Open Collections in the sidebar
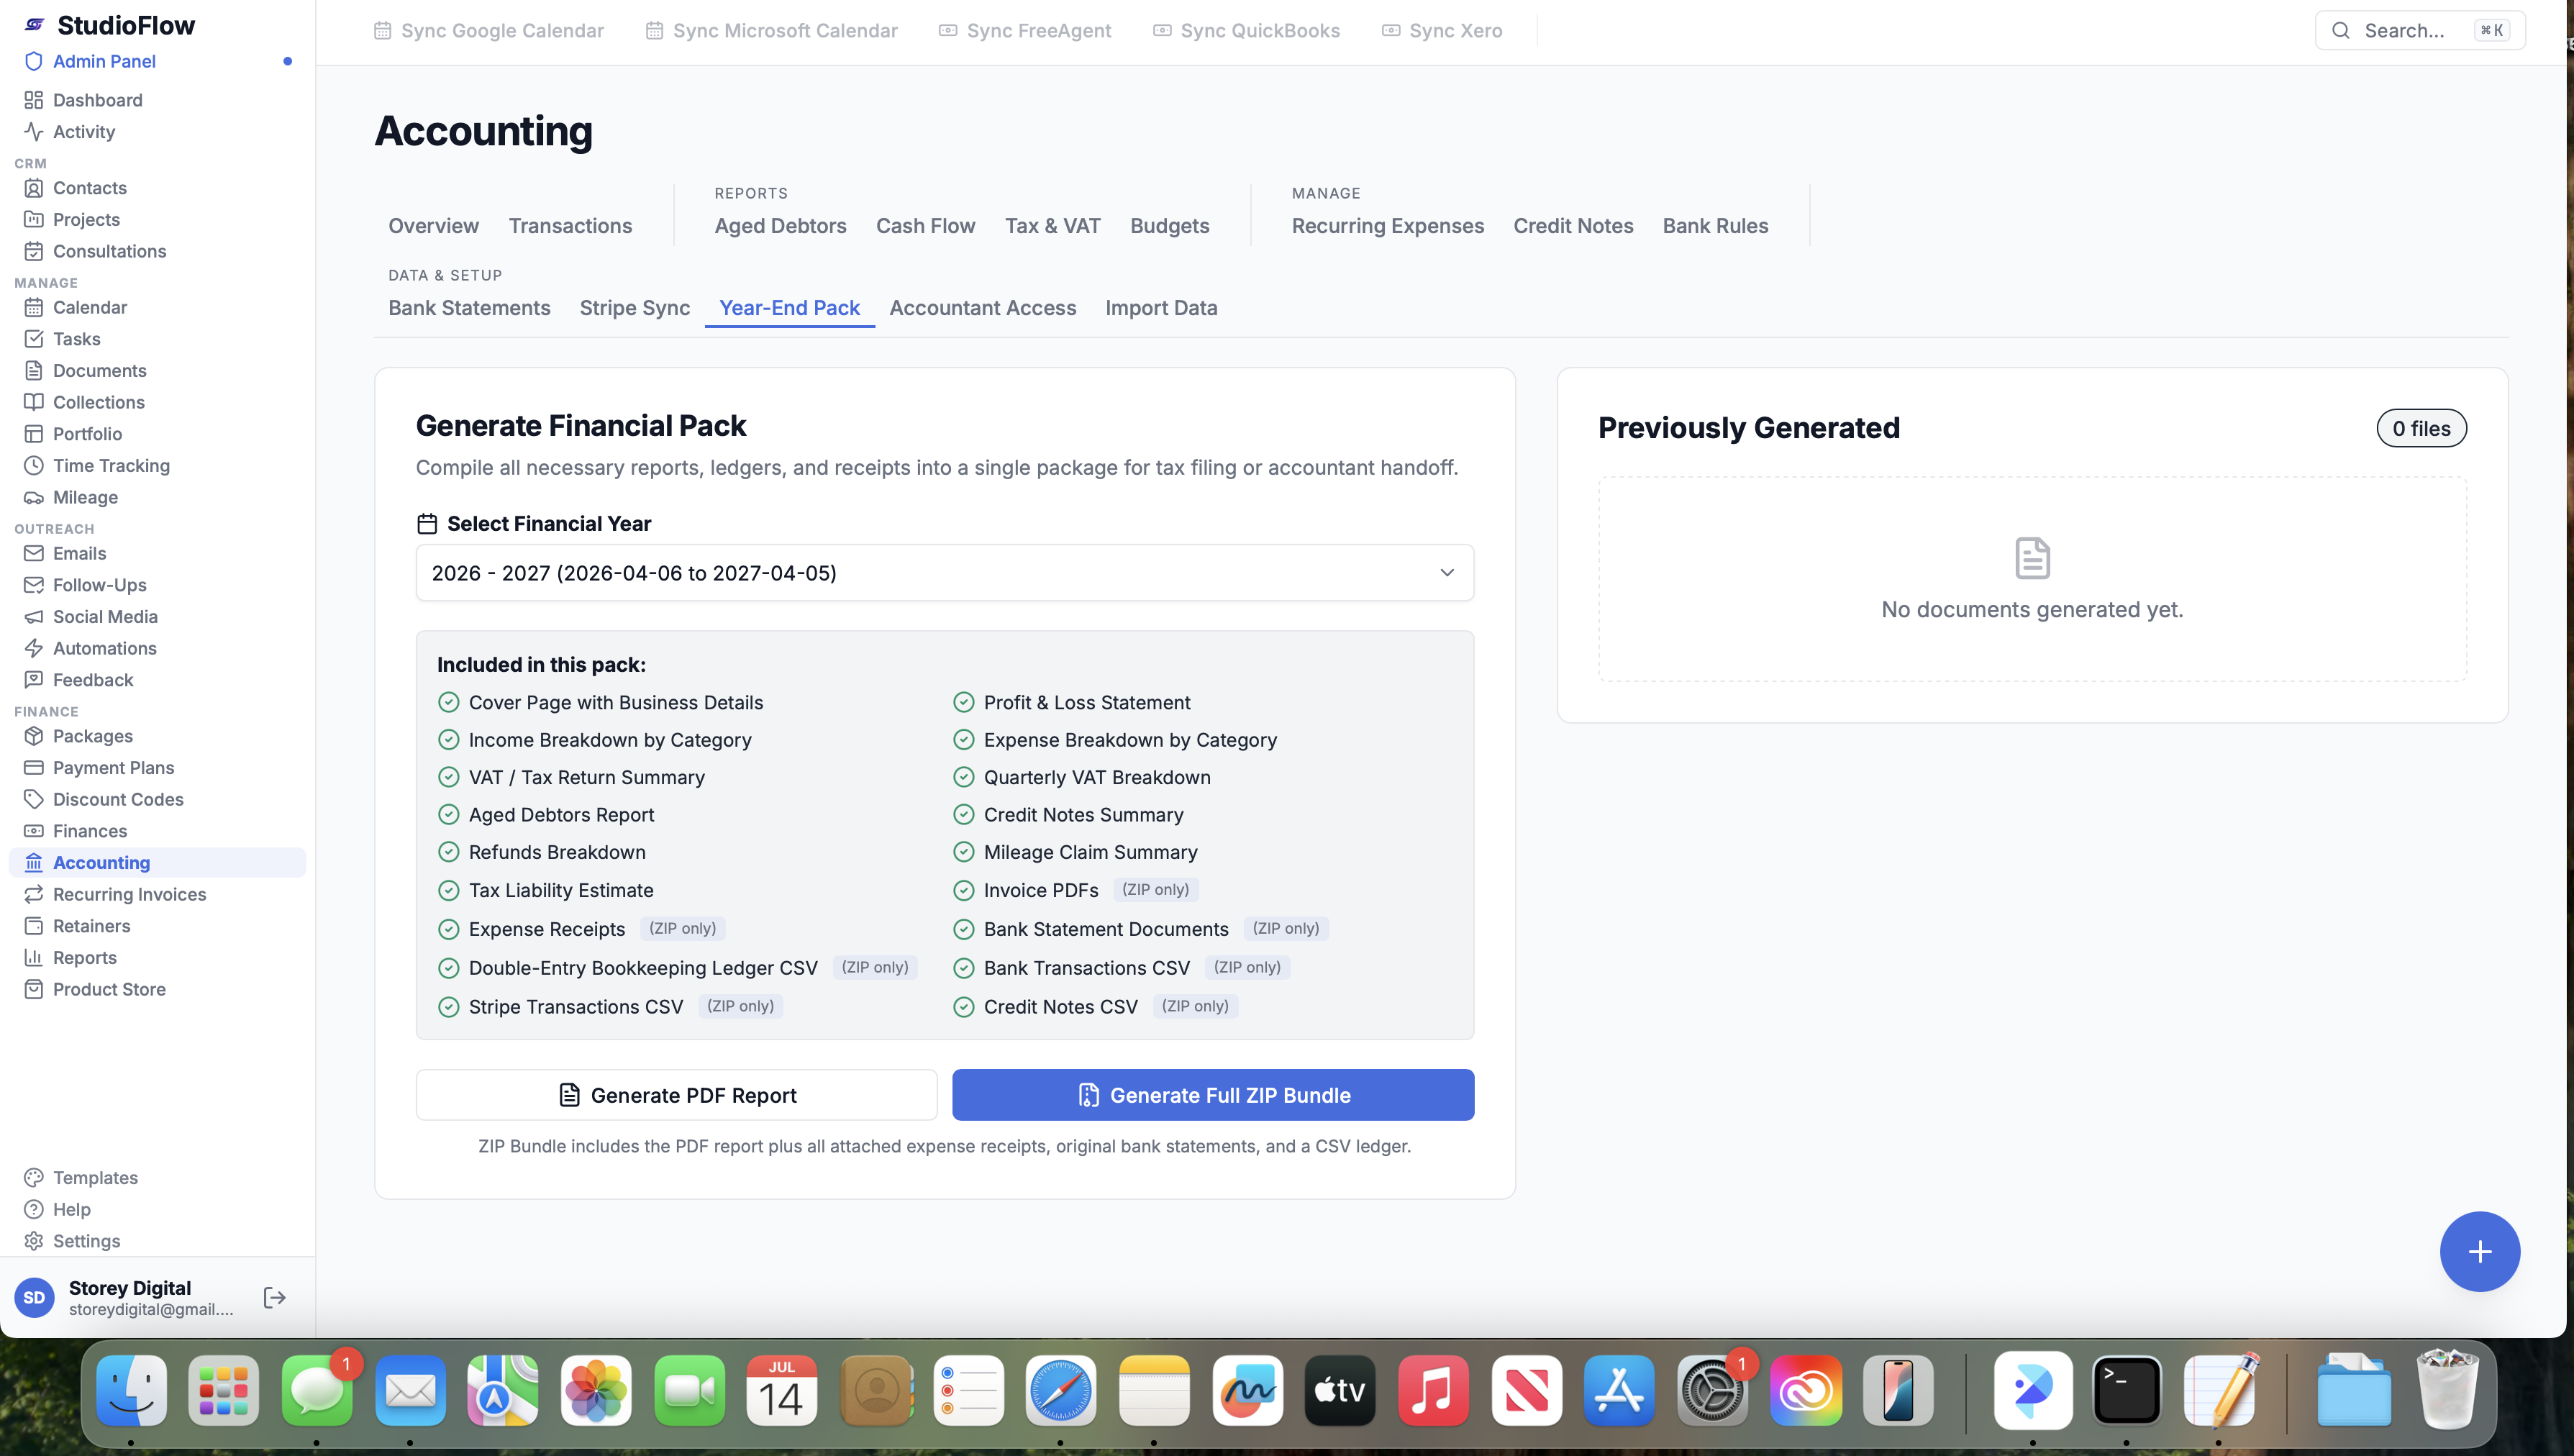Viewport: 2574px width, 1456px height. [98, 402]
